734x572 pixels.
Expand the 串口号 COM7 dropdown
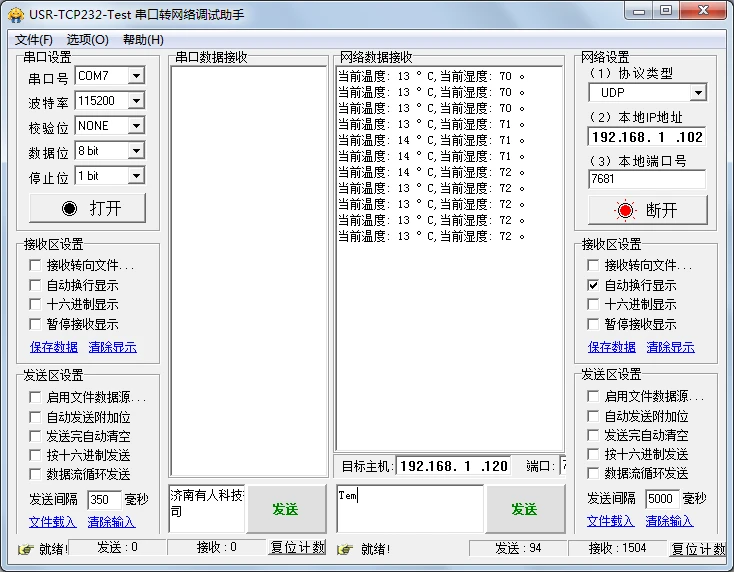136,75
